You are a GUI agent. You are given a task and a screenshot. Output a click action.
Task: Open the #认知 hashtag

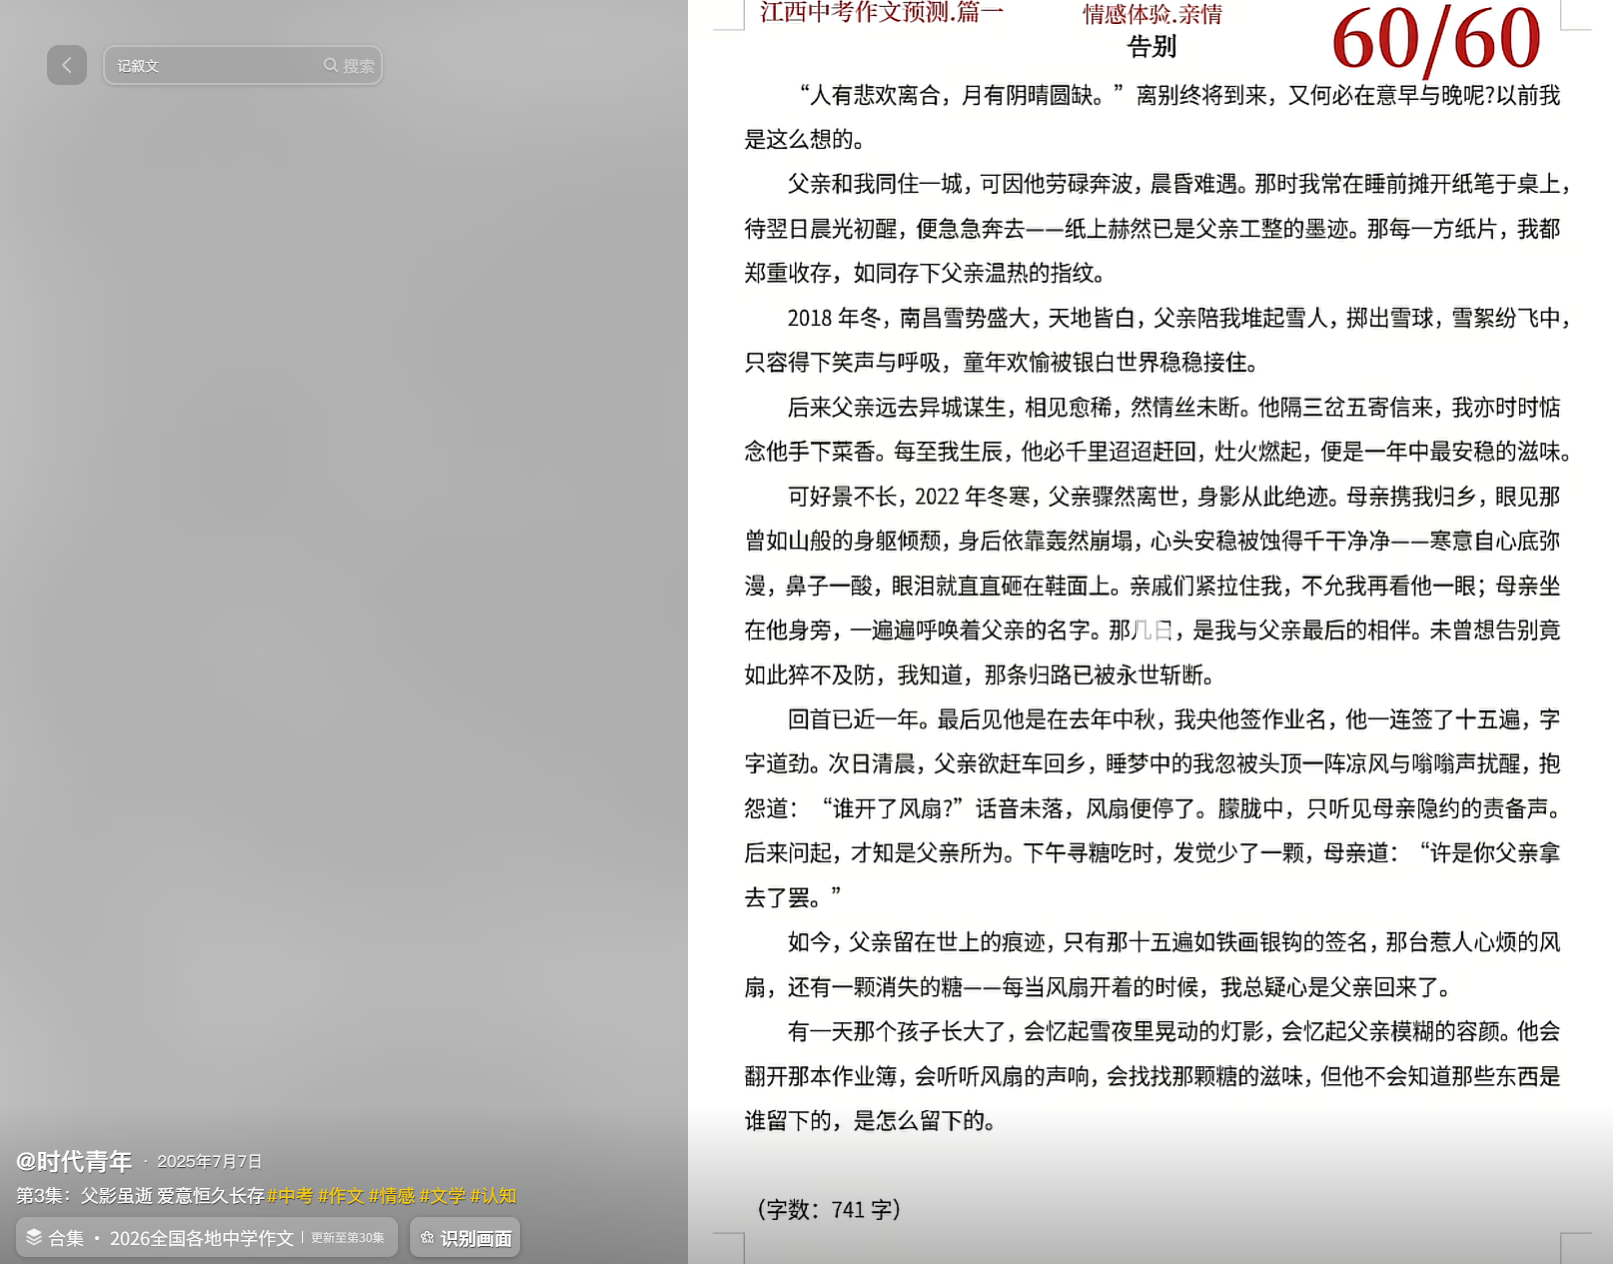tap(495, 1195)
